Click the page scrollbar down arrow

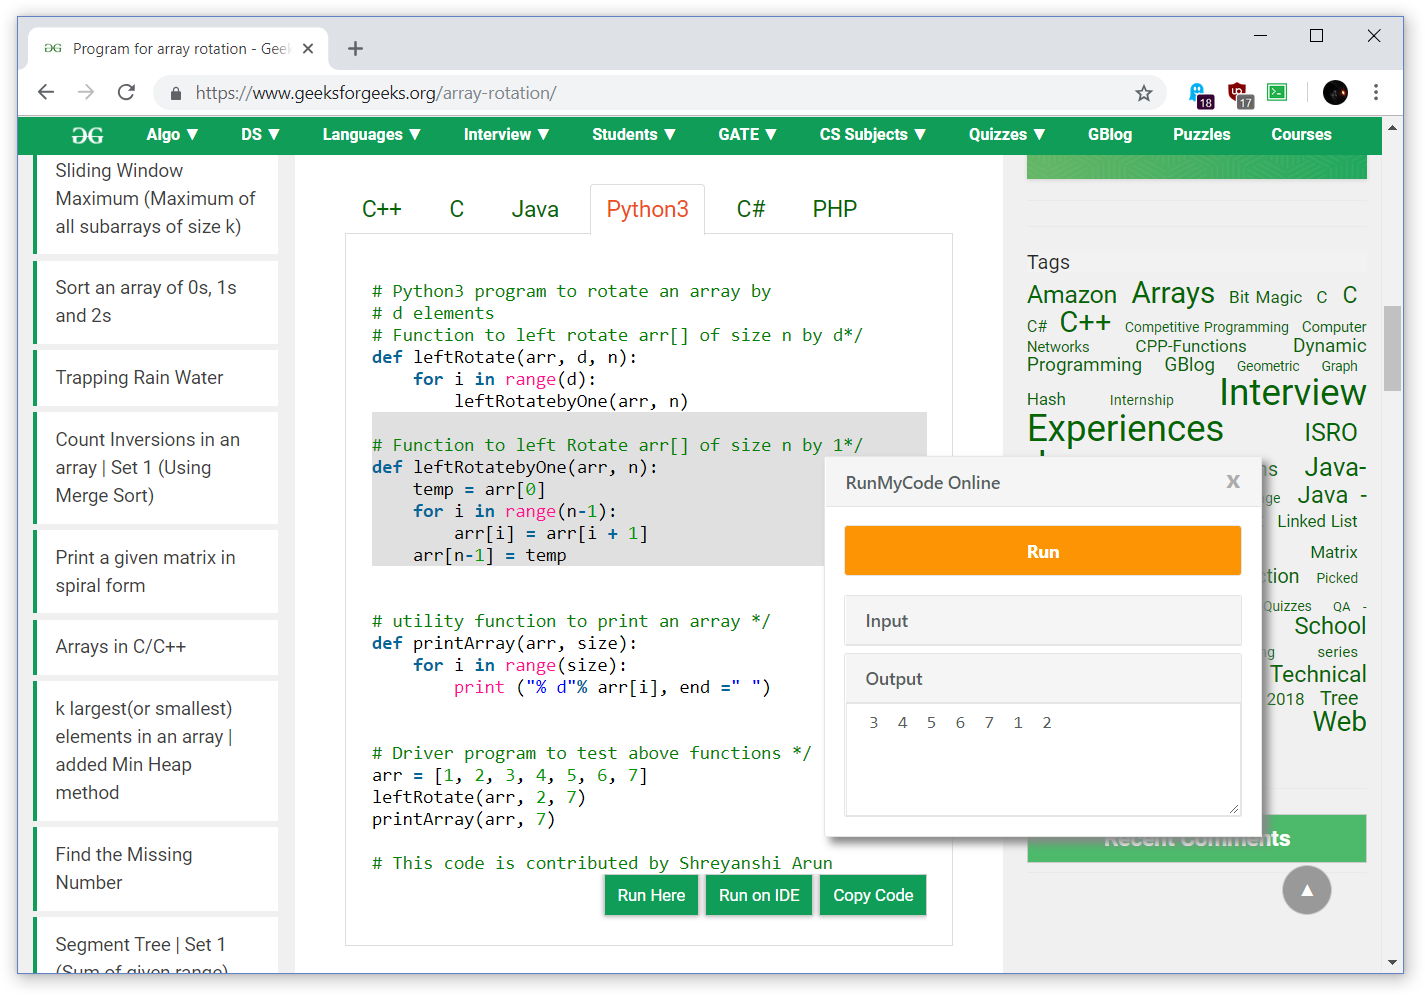point(1392,962)
